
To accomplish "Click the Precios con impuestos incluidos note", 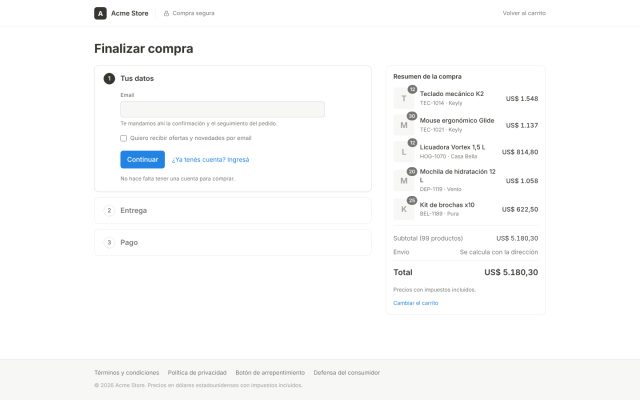I will (x=434, y=290).
